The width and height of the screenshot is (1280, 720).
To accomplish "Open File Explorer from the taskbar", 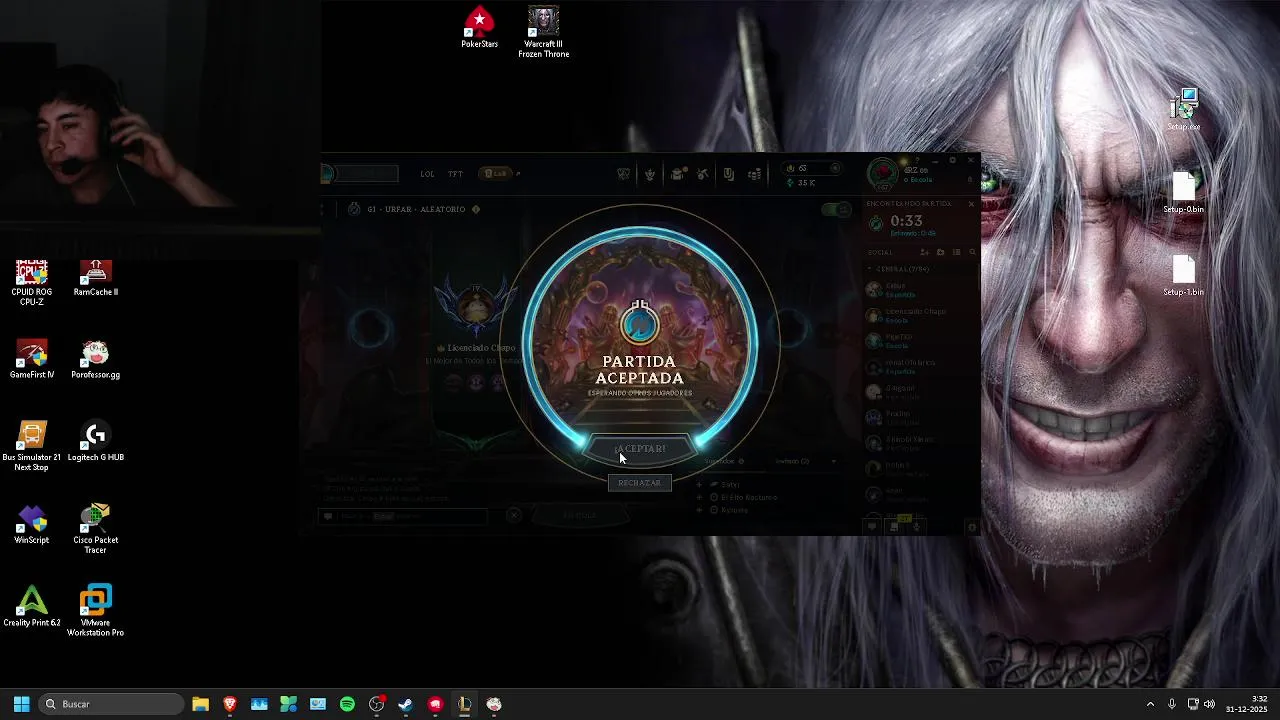I will pyautogui.click(x=200, y=704).
